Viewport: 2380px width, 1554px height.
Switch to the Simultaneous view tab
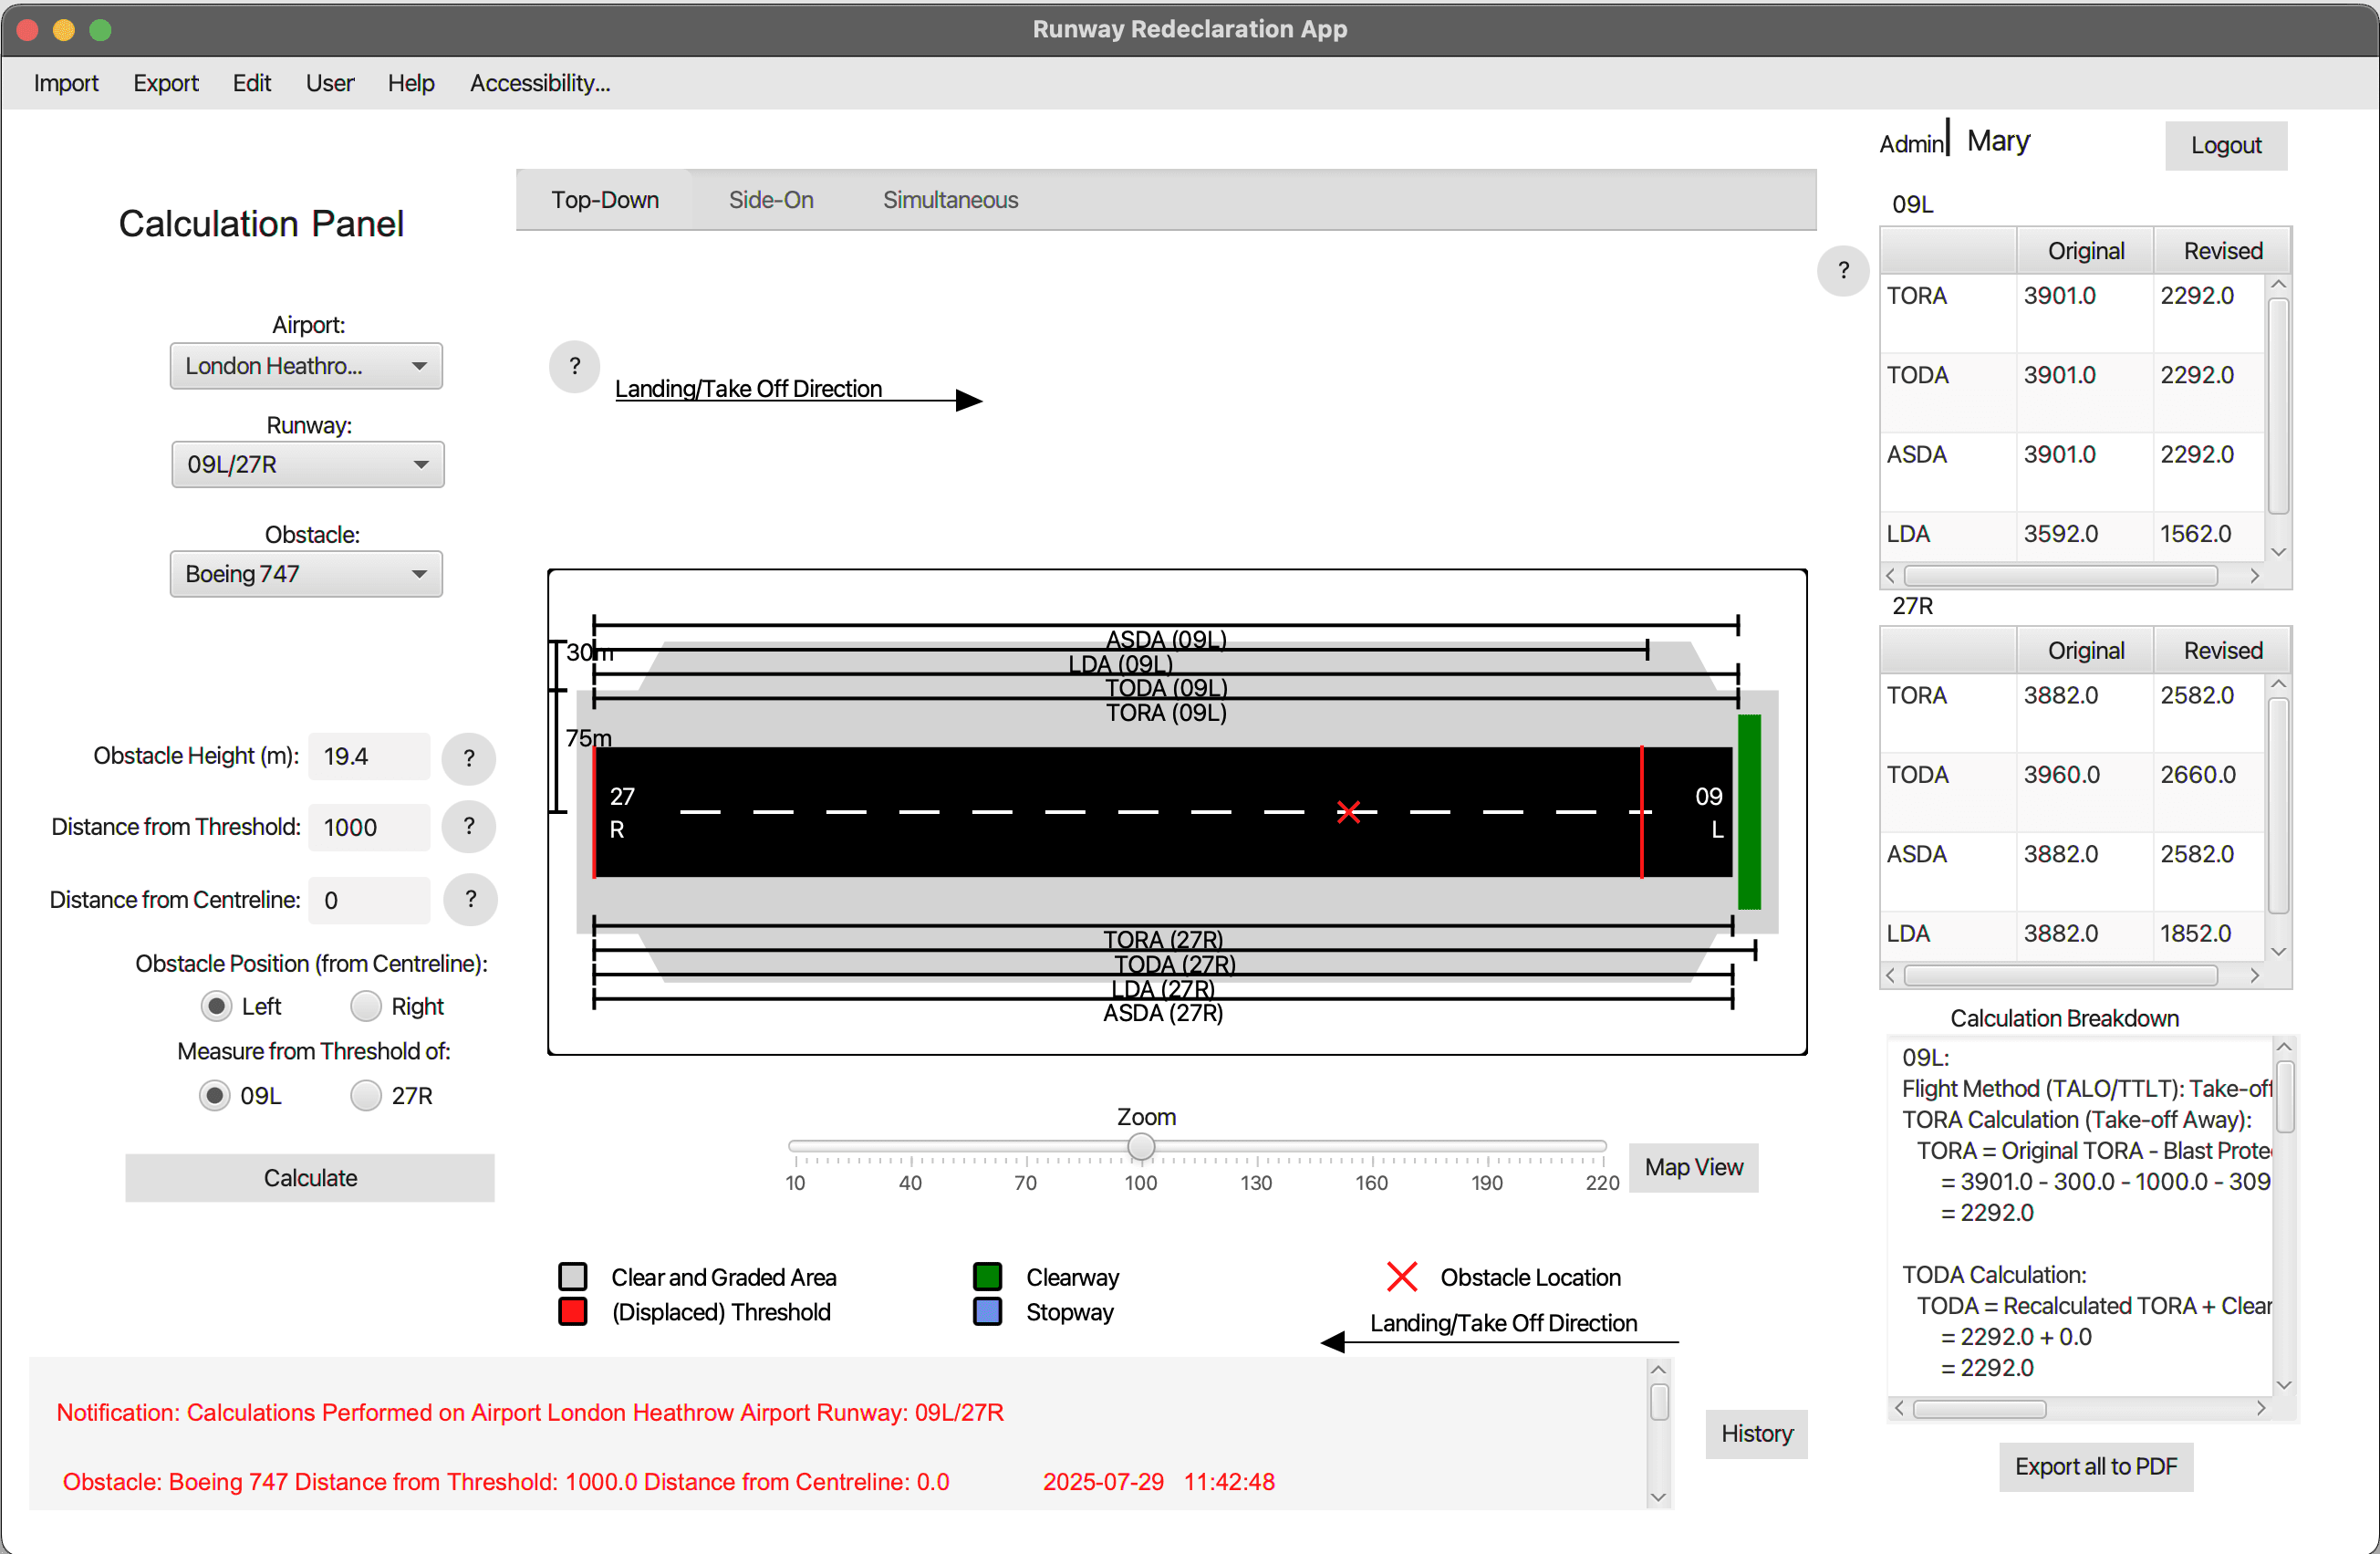(950, 200)
